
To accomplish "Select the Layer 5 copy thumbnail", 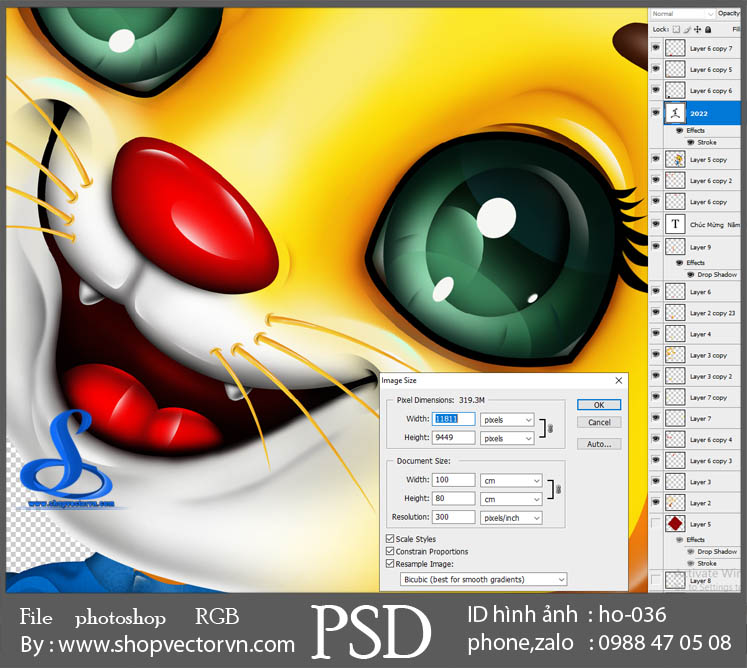I will tap(675, 160).
